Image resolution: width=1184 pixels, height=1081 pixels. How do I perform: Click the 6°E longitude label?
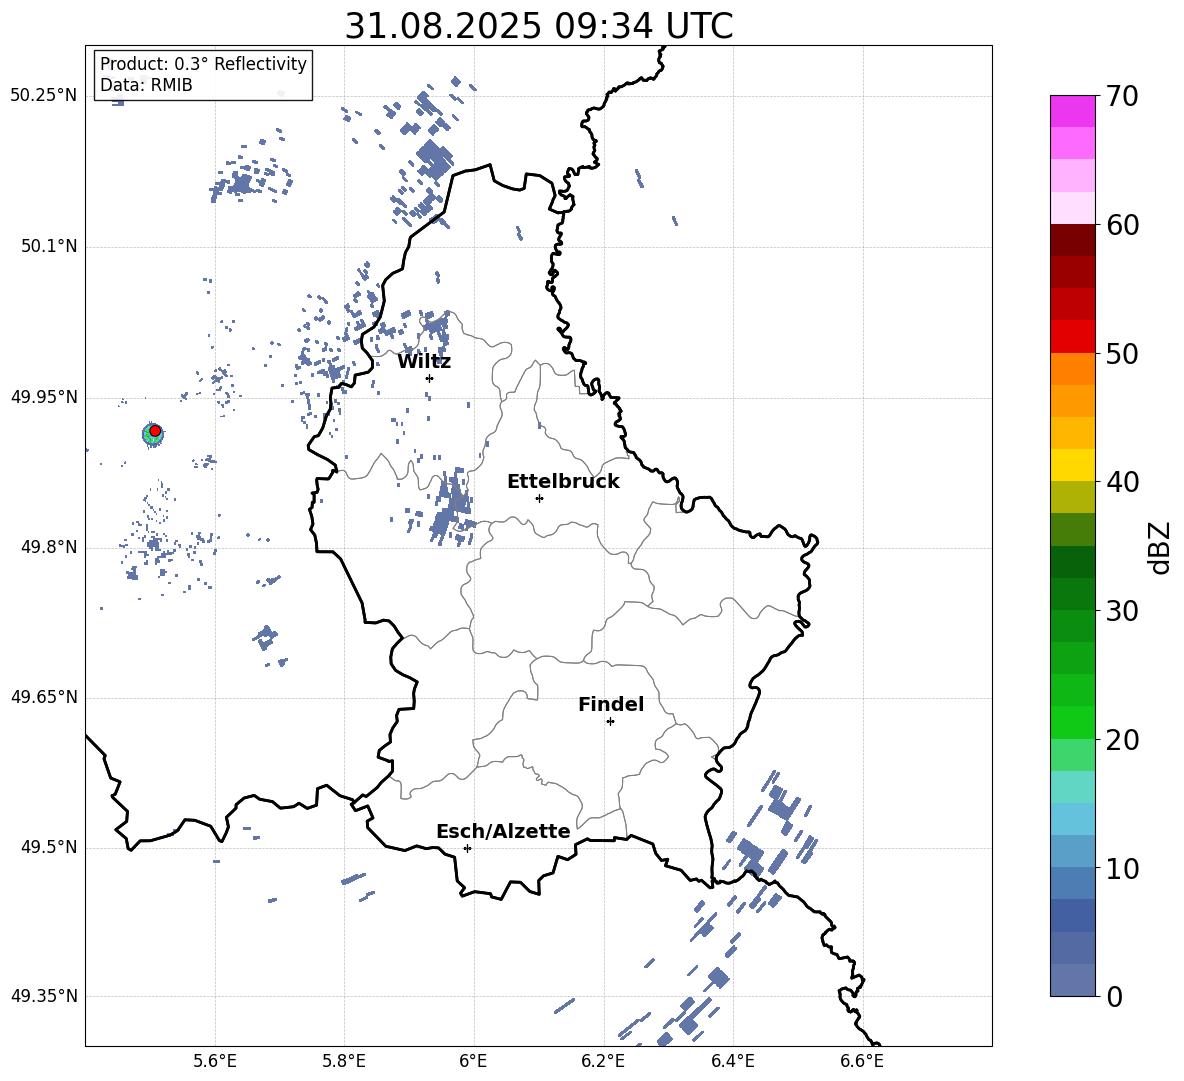tap(473, 1061)
